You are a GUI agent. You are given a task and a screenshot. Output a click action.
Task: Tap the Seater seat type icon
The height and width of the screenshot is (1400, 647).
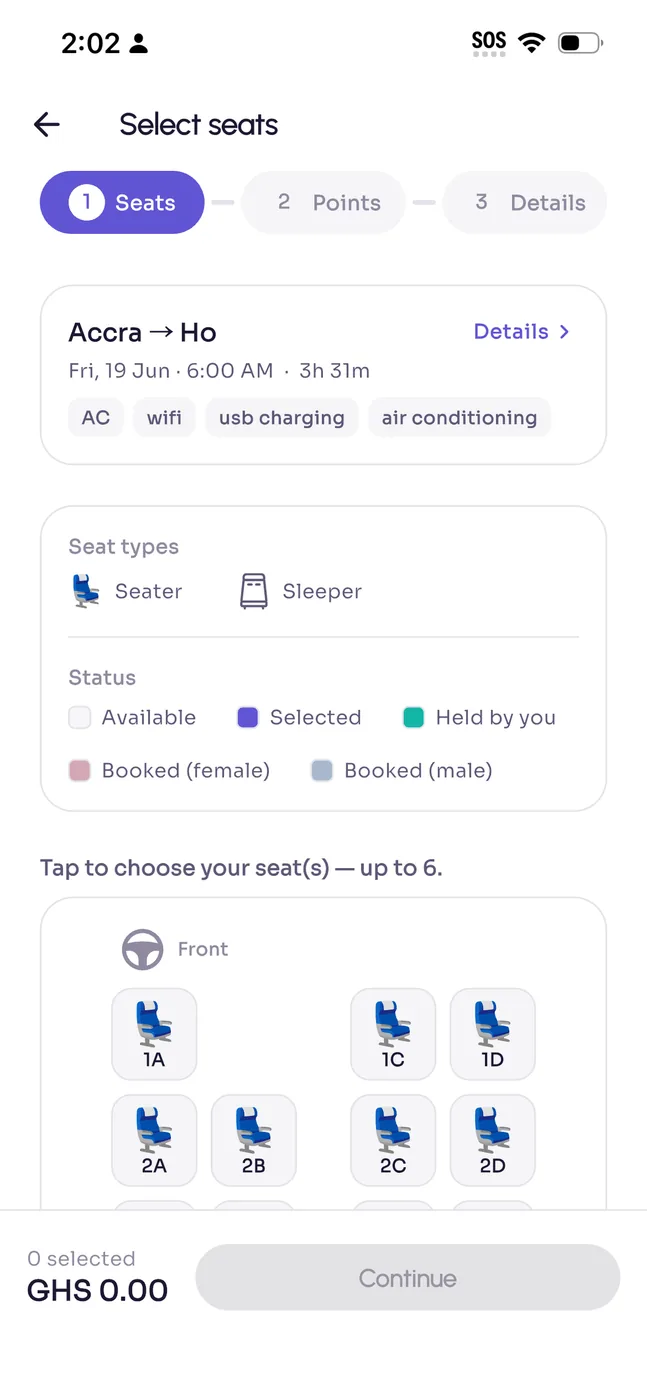click(86, 591)
